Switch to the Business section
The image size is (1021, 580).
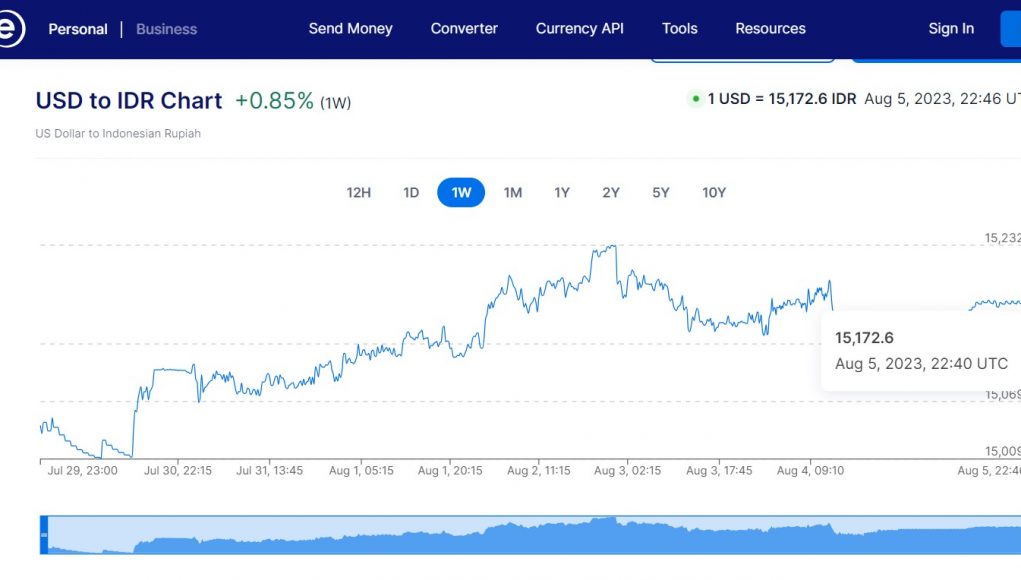[x=166, y=29]
